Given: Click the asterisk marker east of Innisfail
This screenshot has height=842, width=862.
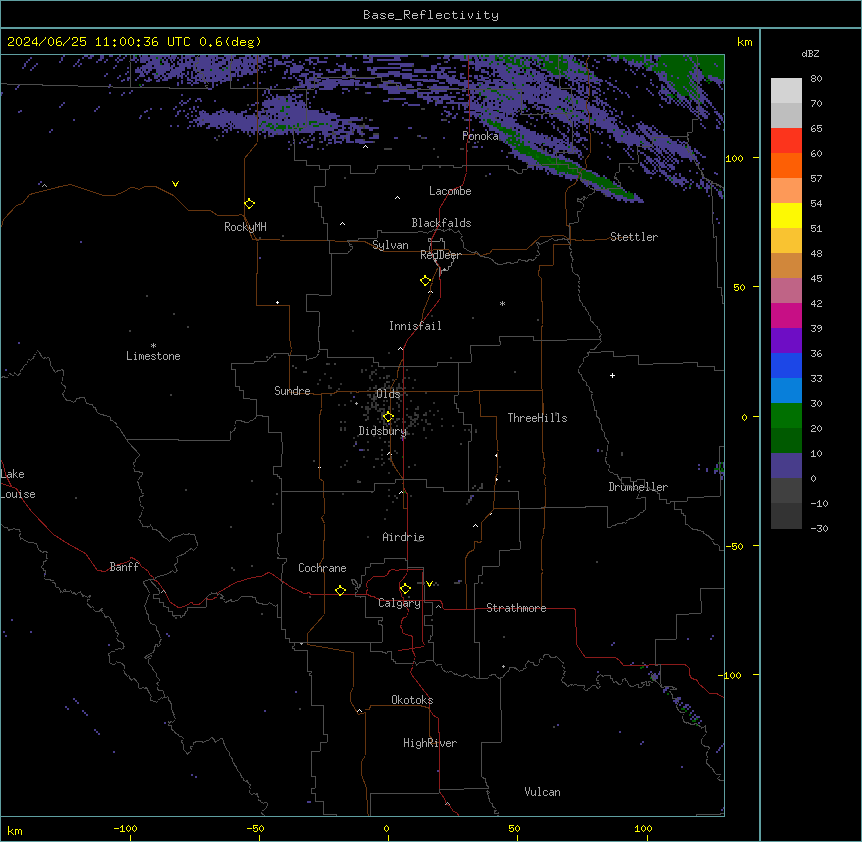Looking at the screenshot, I should pos(502,303).
